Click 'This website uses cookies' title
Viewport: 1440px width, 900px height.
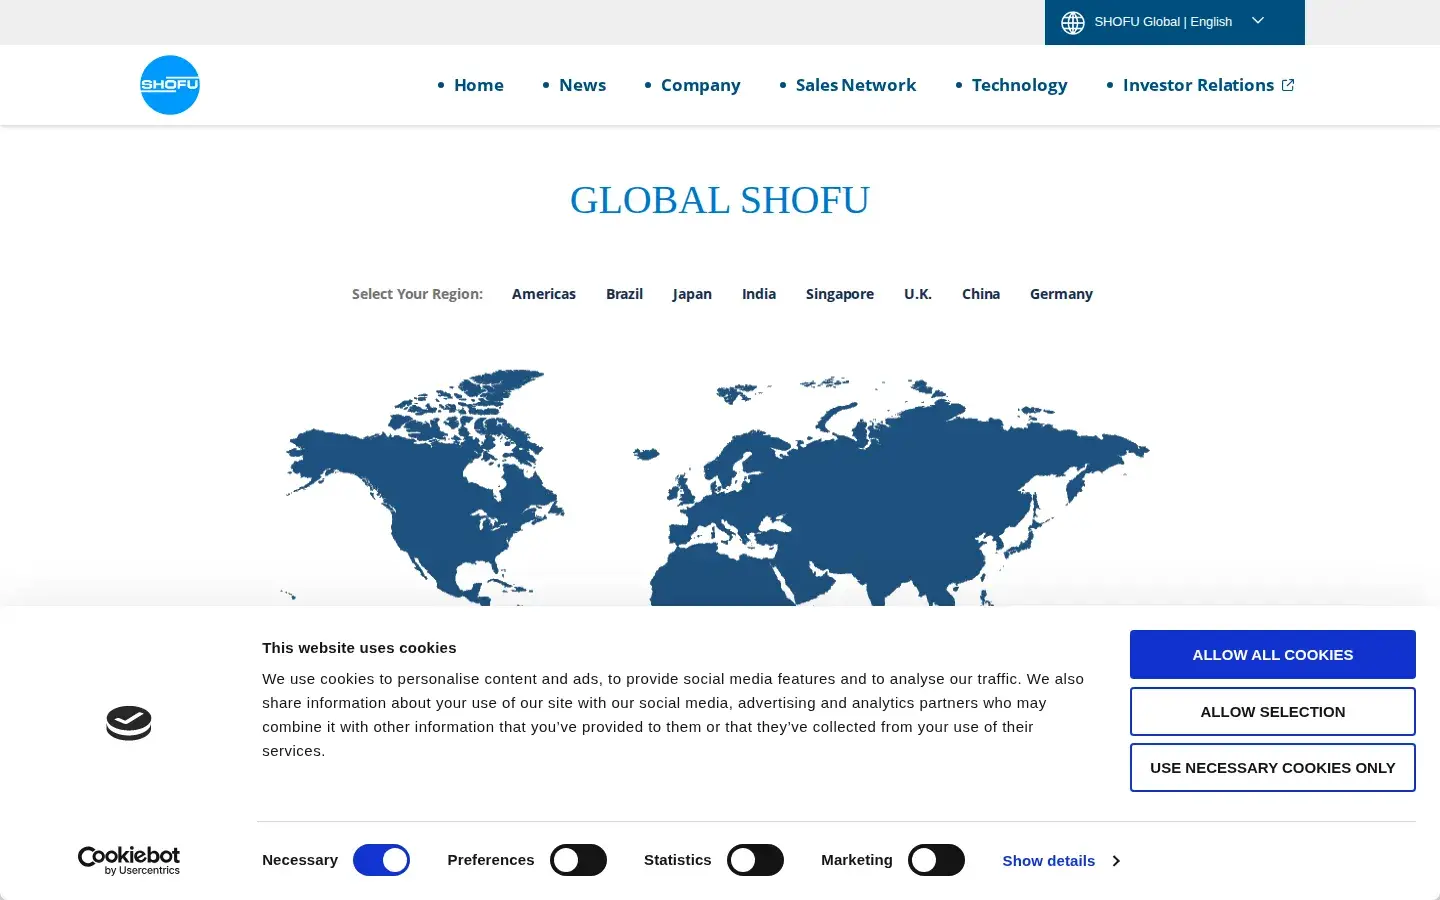click(x=359, y=648)
